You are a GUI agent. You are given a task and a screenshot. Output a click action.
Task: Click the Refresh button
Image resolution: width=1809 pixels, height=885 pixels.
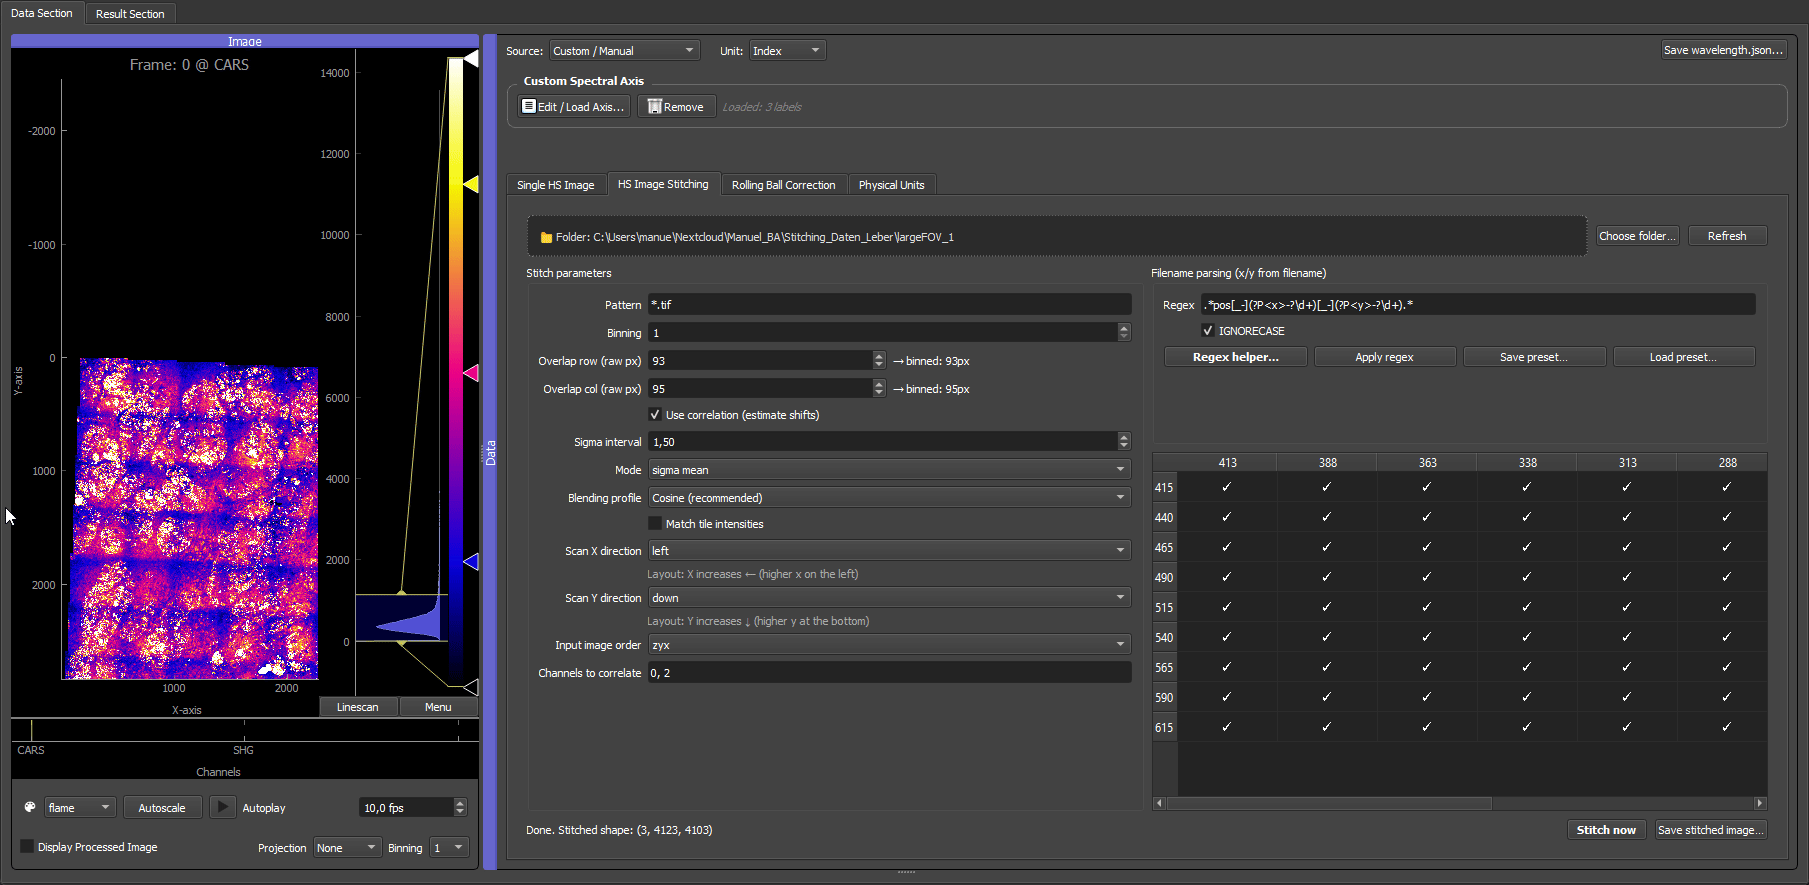pyautogui.click(x=1727, y=236)
